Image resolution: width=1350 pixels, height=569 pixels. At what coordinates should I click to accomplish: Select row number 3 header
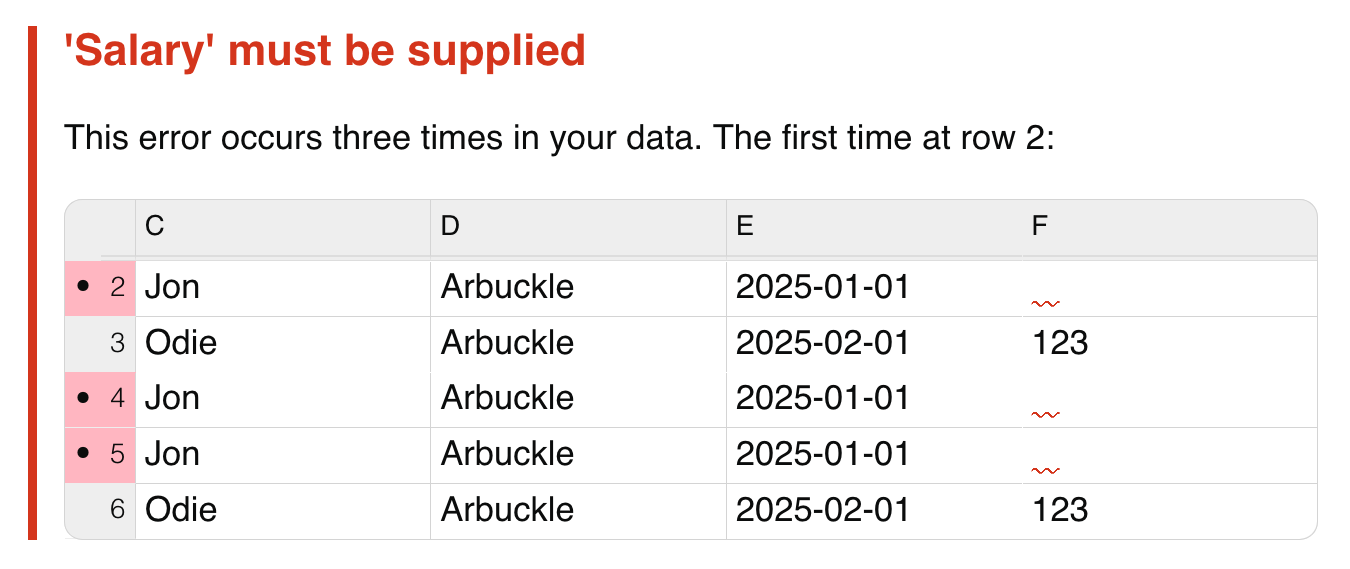point(100,344)
